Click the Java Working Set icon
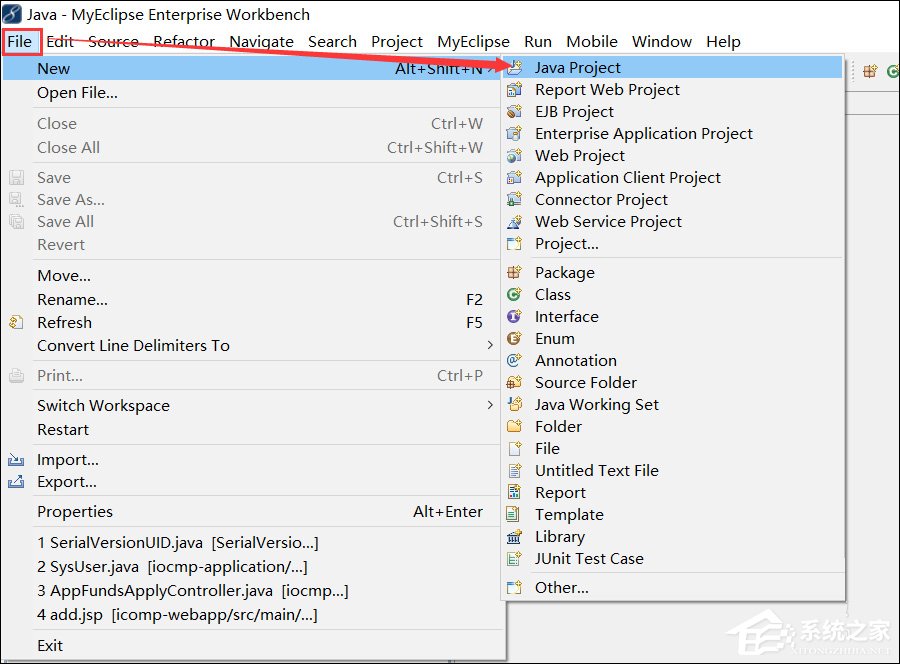This screenshot has width=900, height=664. point(515,404)
